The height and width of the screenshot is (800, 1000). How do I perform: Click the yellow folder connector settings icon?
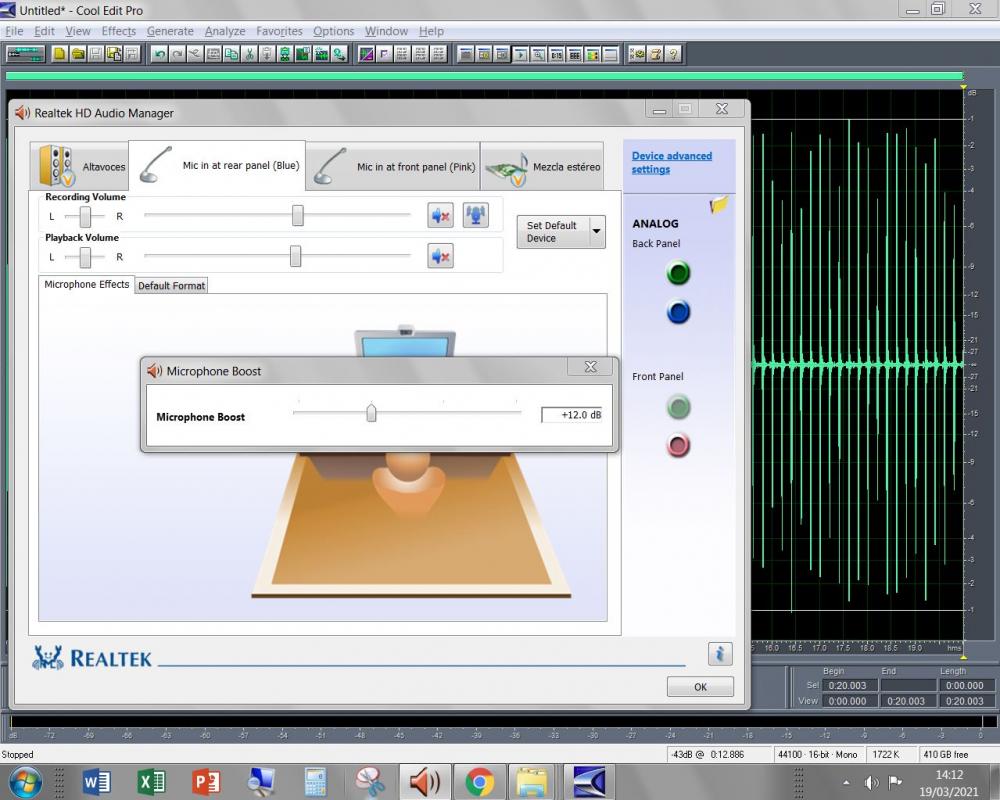tap(719, 205)
